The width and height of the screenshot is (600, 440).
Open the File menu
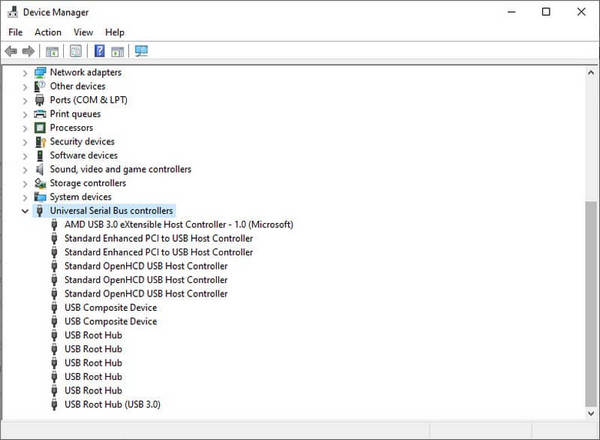tap(16, 32)
